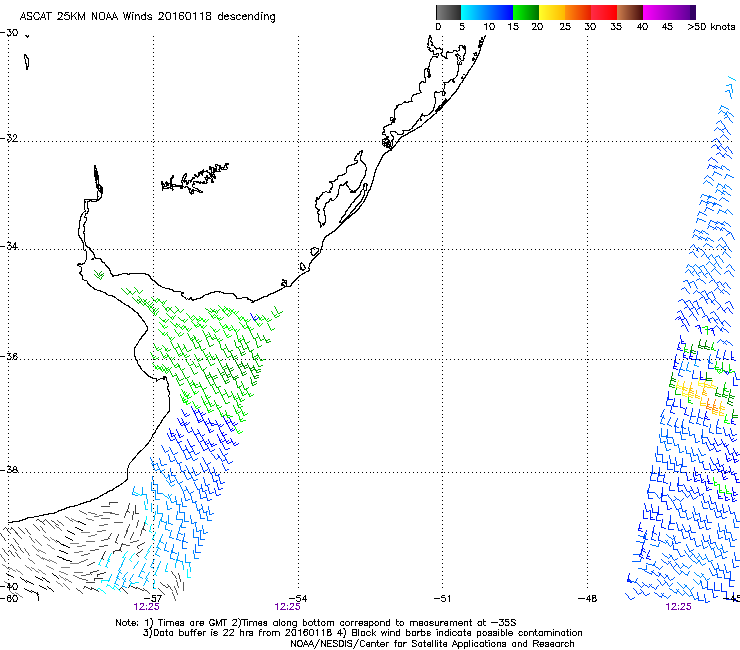The height and width of the screenshot is (650, 740).
Task: Click the longitude label '-51'
Action: 442,599
